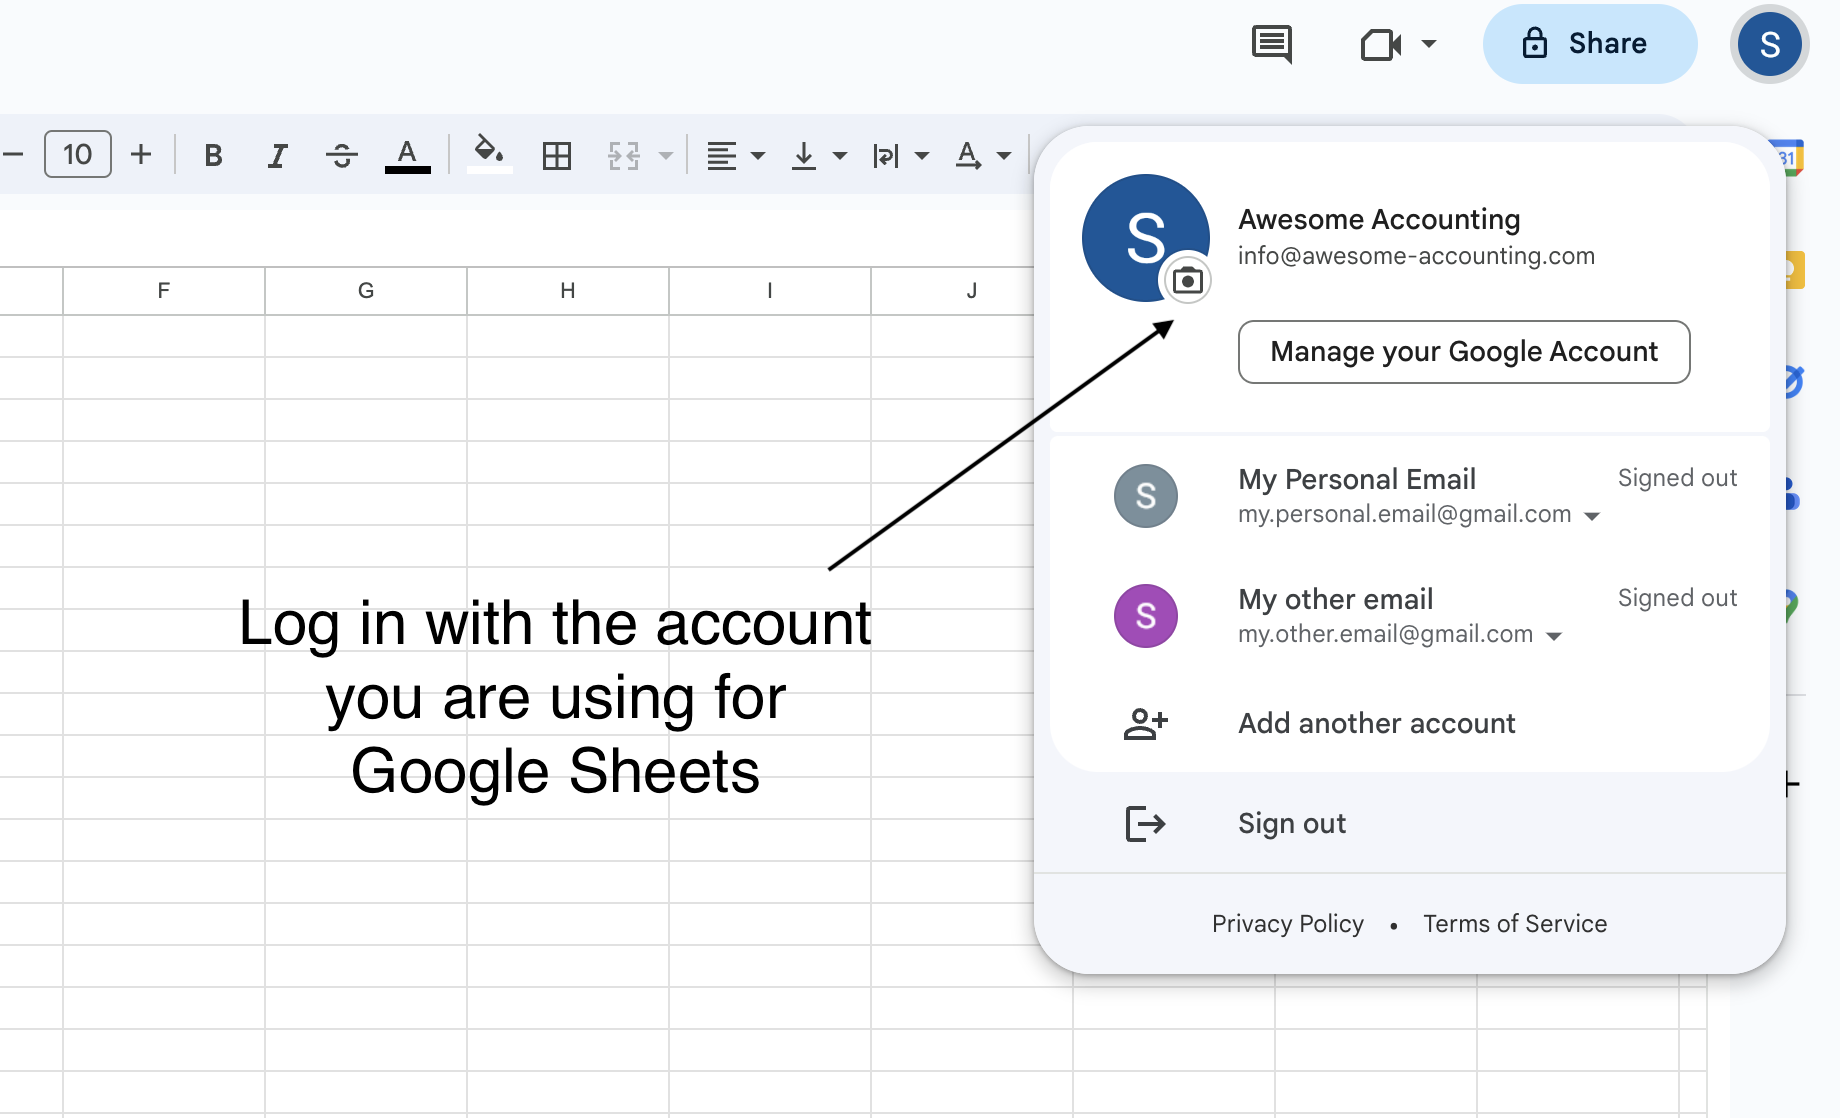Click the Sign out icon

(1146, 824)
